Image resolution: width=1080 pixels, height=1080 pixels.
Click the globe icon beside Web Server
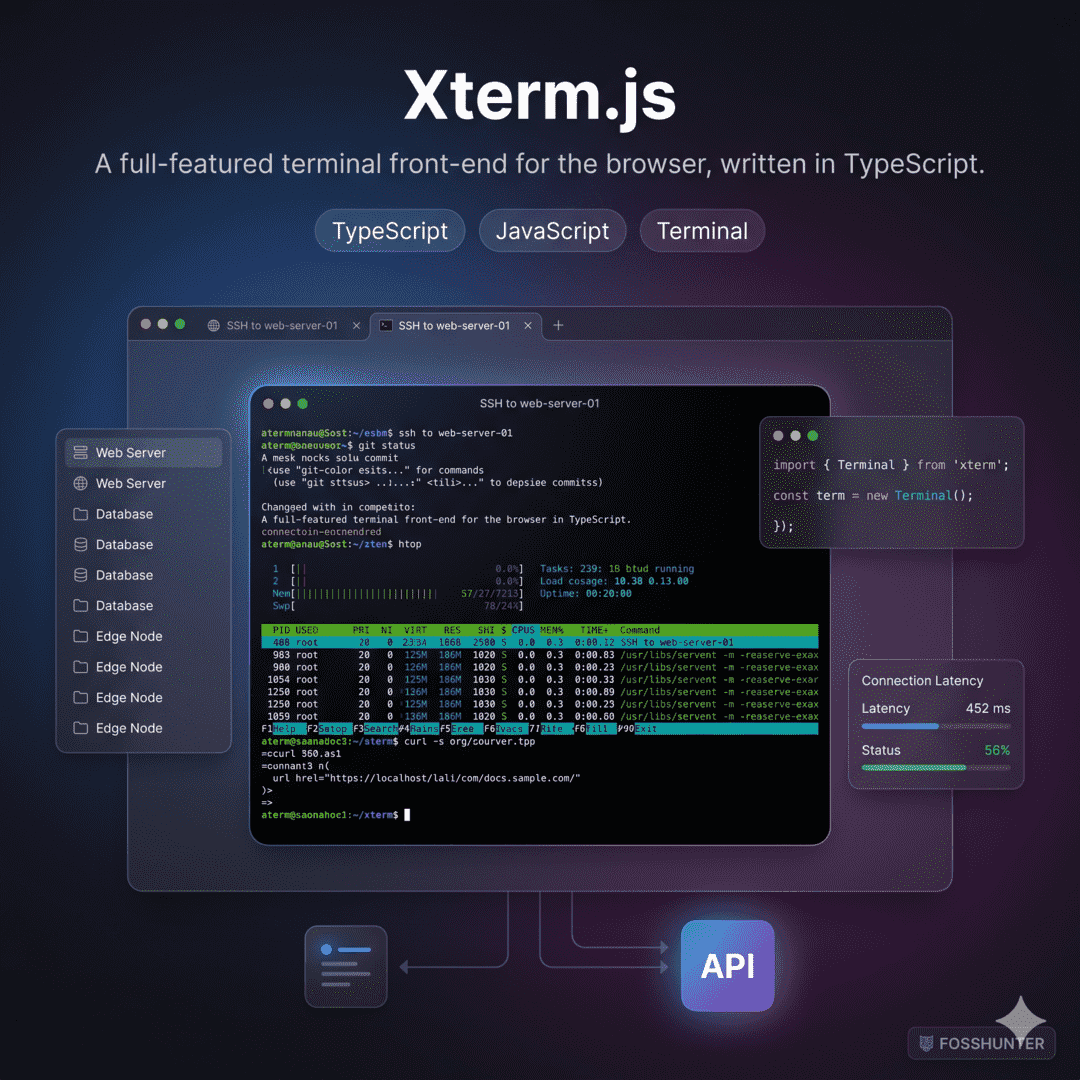(81, 484)
